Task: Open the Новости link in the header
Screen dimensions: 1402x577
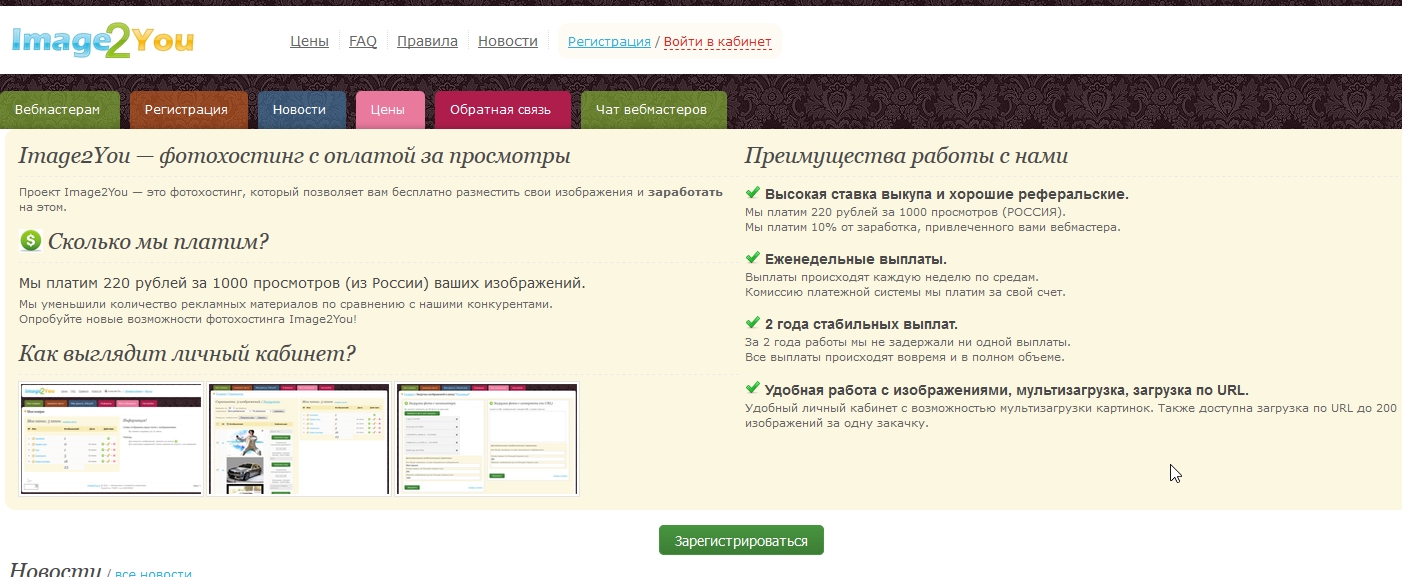Action: [x=508, y=41]
